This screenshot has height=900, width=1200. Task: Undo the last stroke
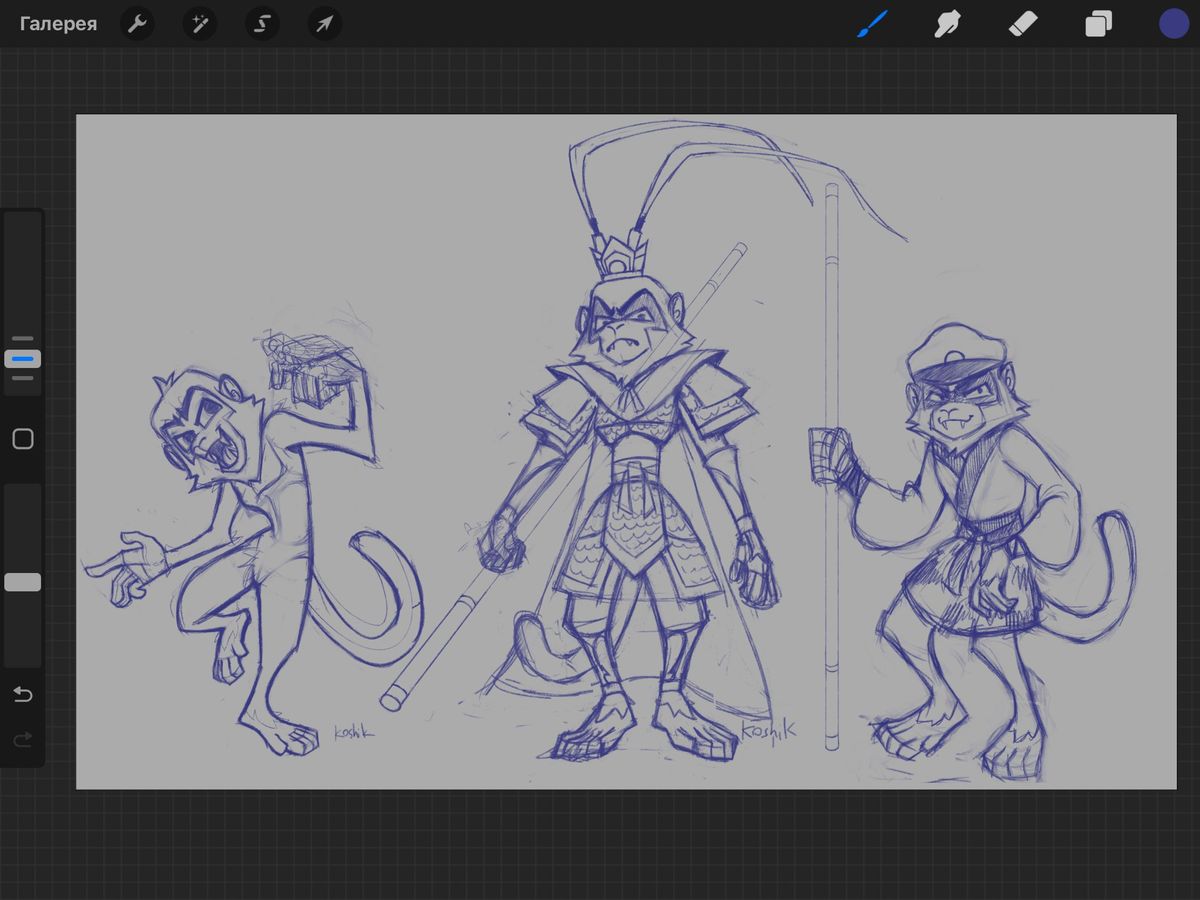coord(22,694)
